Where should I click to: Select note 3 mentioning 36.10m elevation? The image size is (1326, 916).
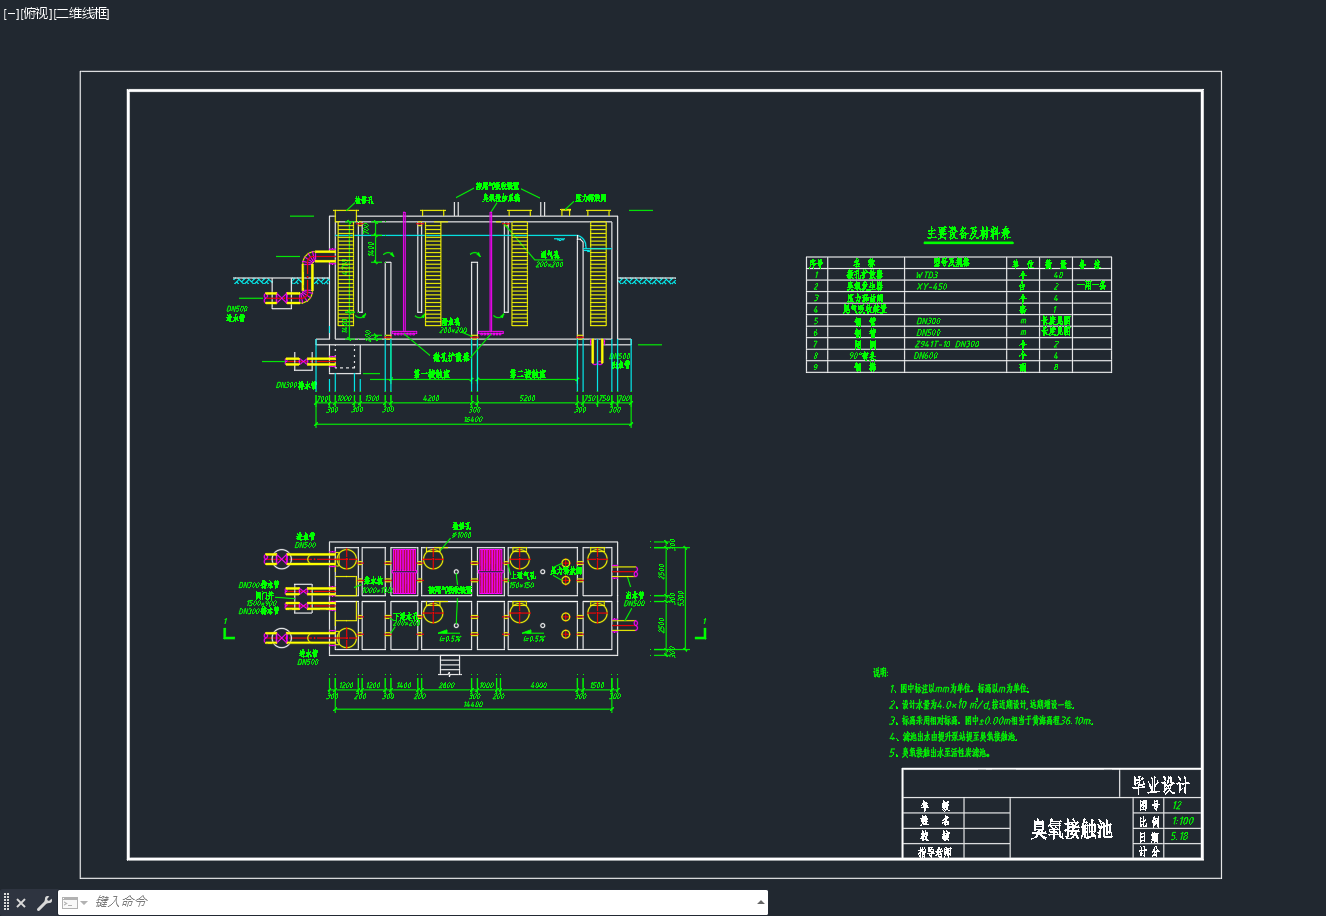(991, 720)
